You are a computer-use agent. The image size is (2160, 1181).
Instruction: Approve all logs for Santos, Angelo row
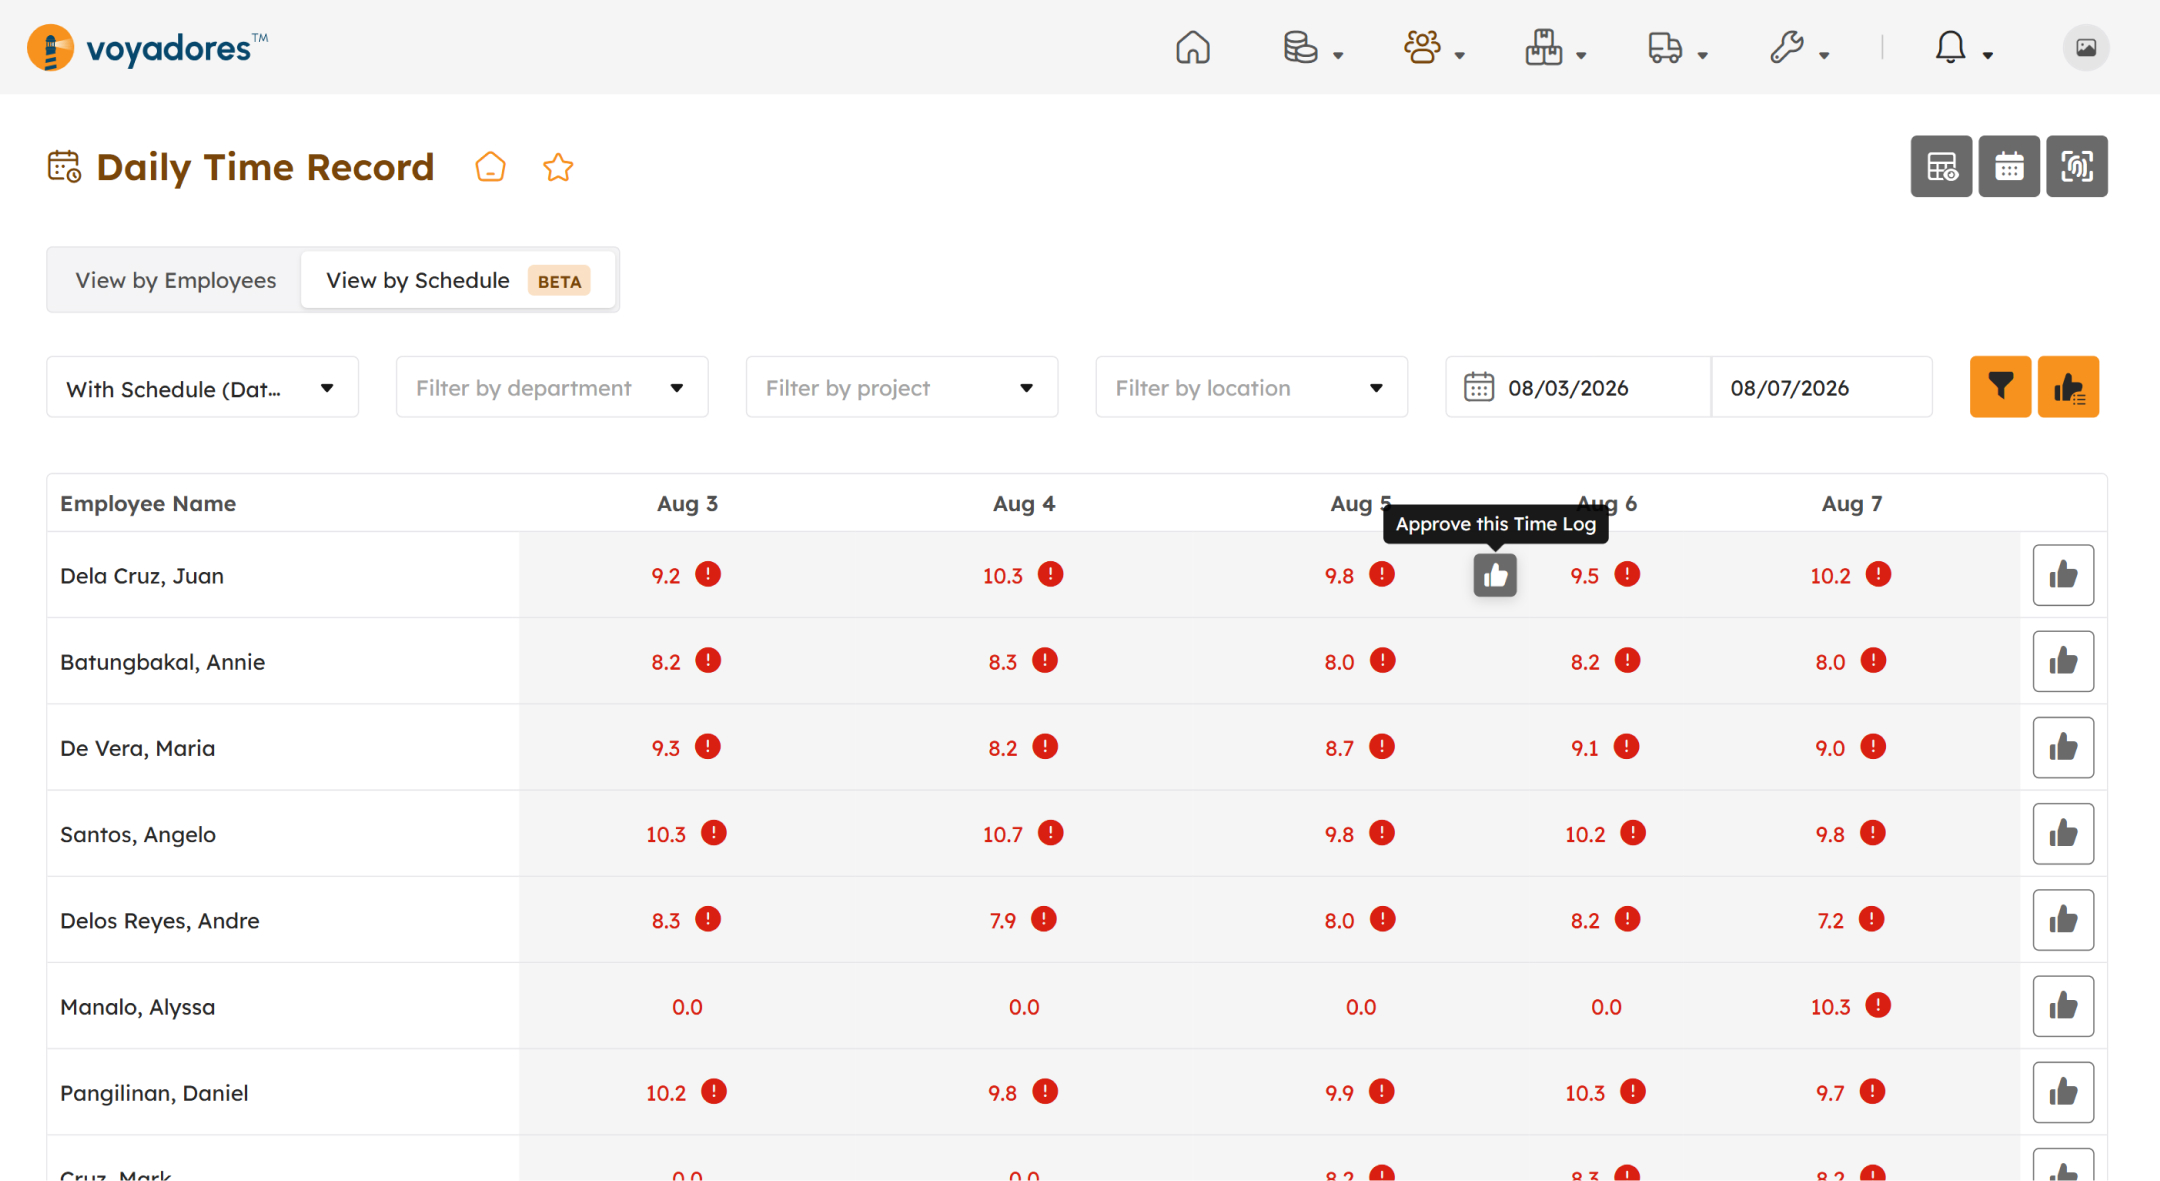pyautogui.click(x=2063, y=833)
